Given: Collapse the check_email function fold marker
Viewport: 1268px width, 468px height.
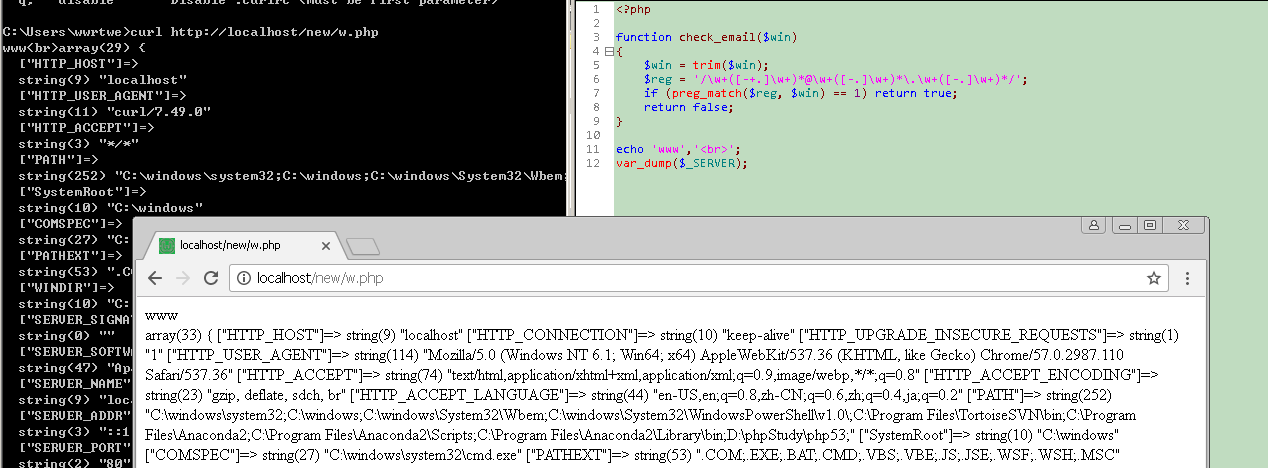Looking at the screenshot, I should [x=608, y=51].
